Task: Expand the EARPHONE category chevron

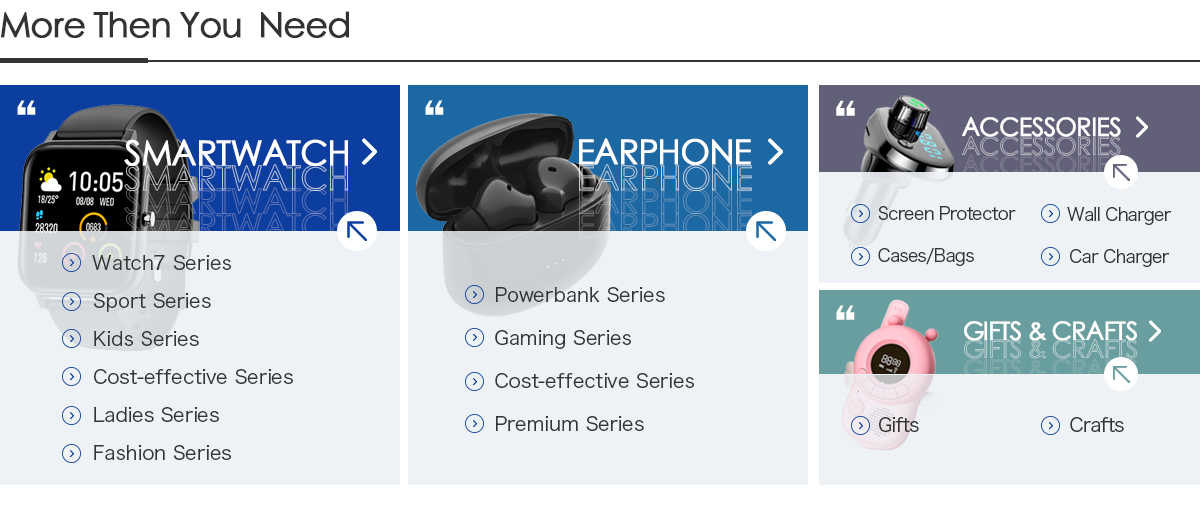Action: click(775, 152)
